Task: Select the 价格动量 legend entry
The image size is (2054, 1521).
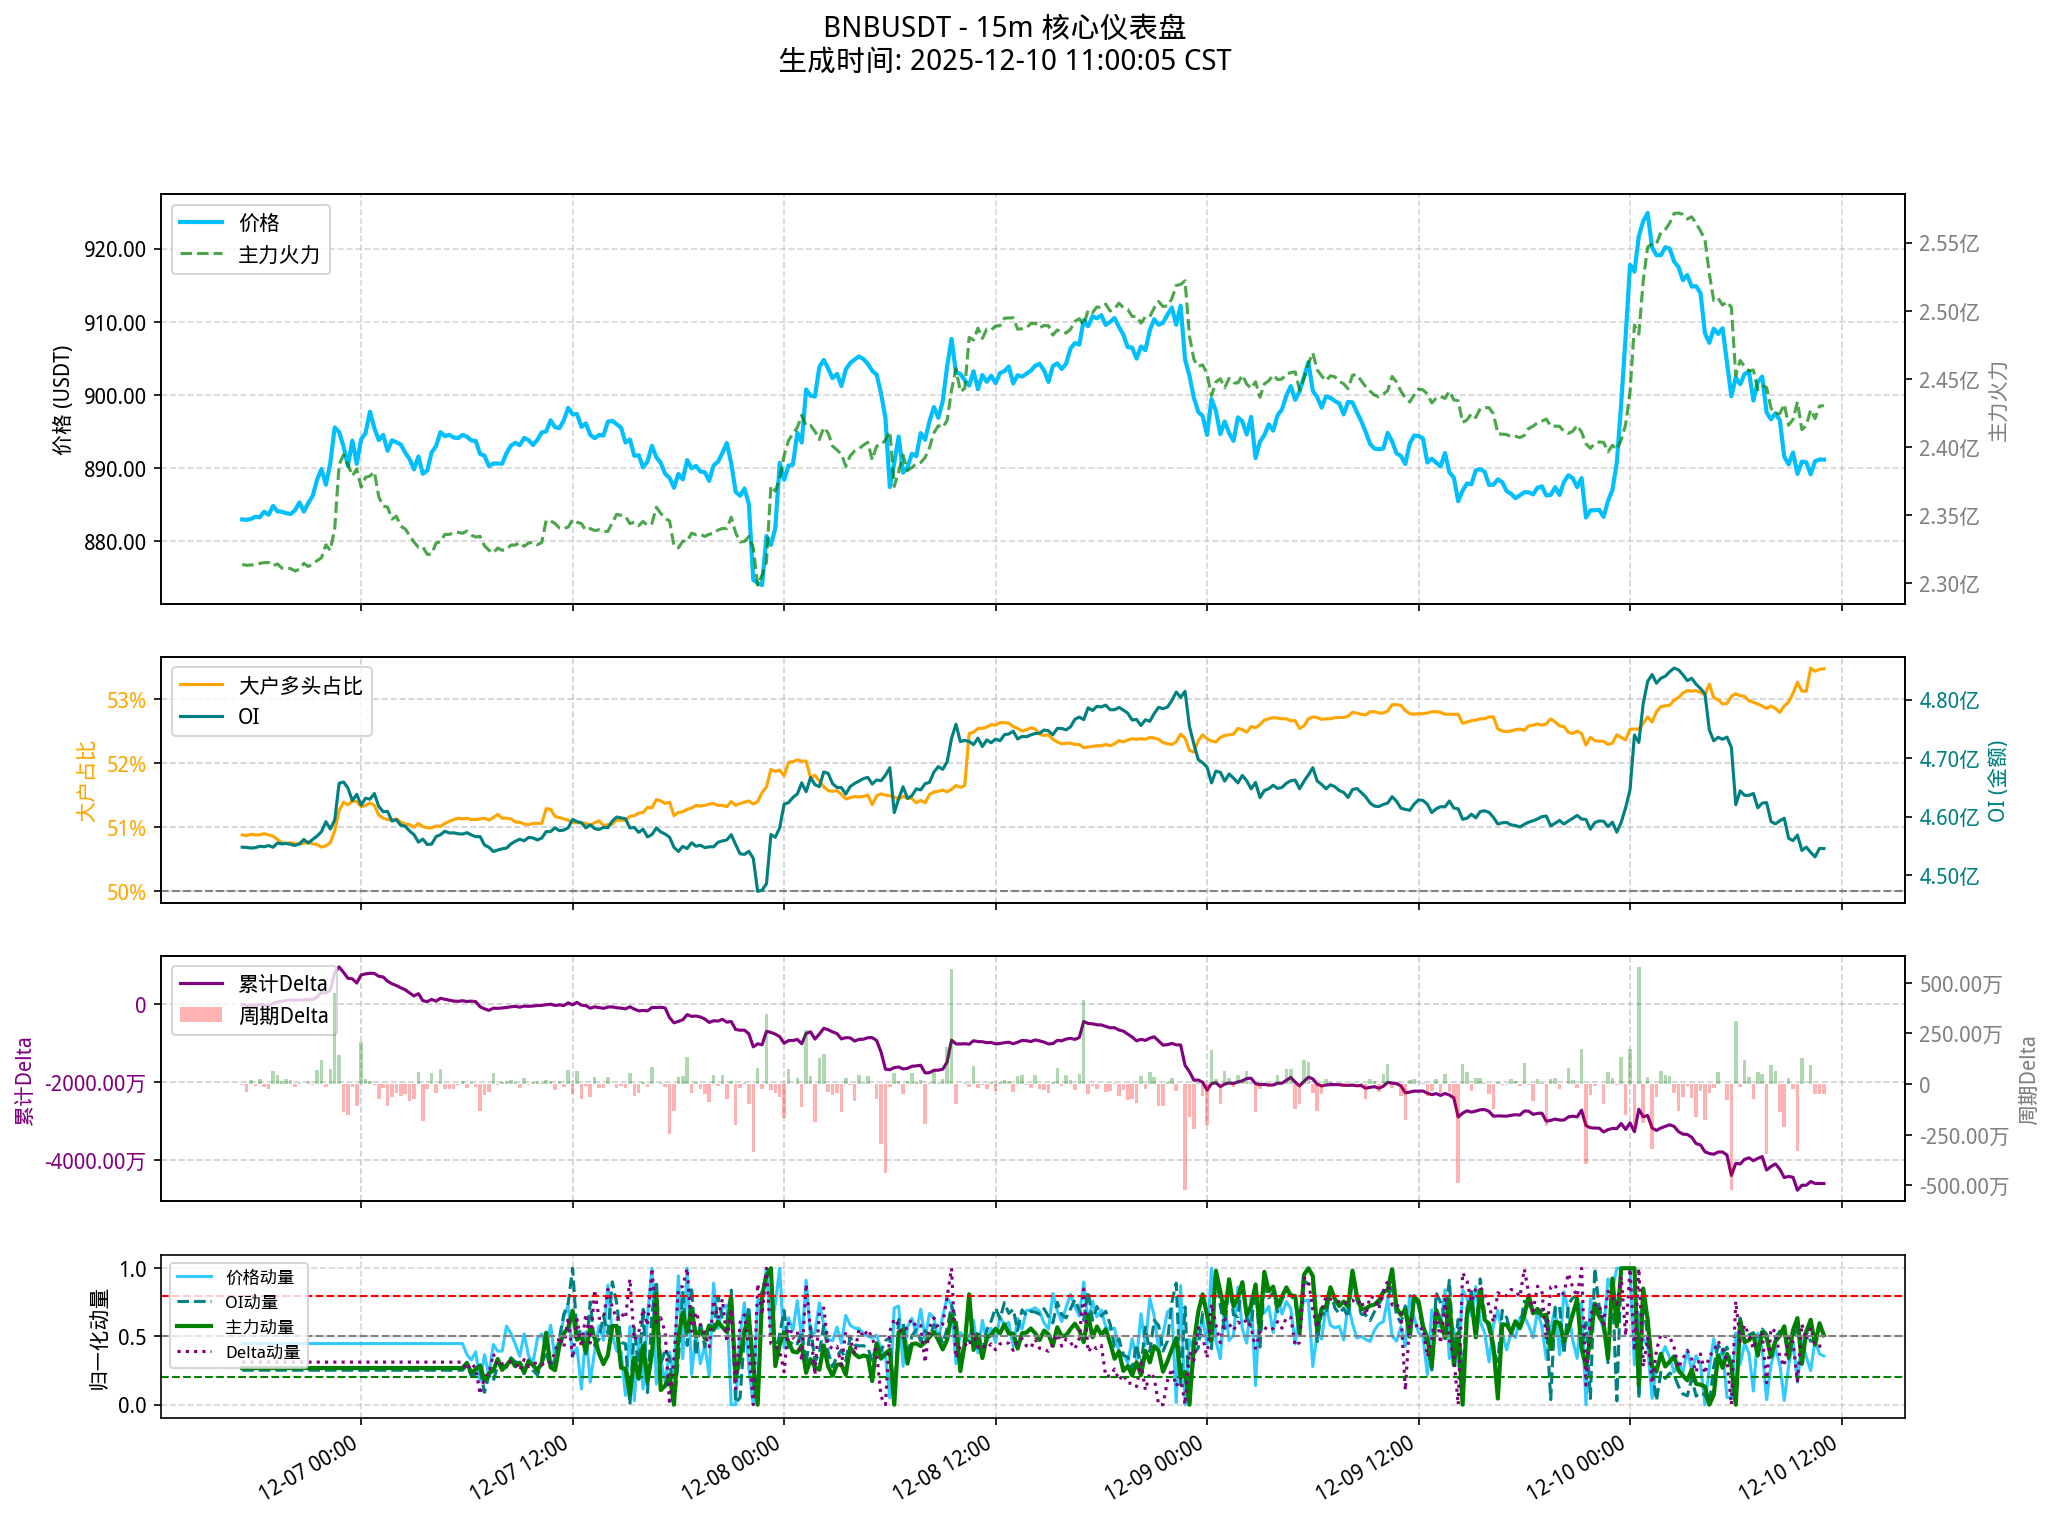Action: [259, 1277]
